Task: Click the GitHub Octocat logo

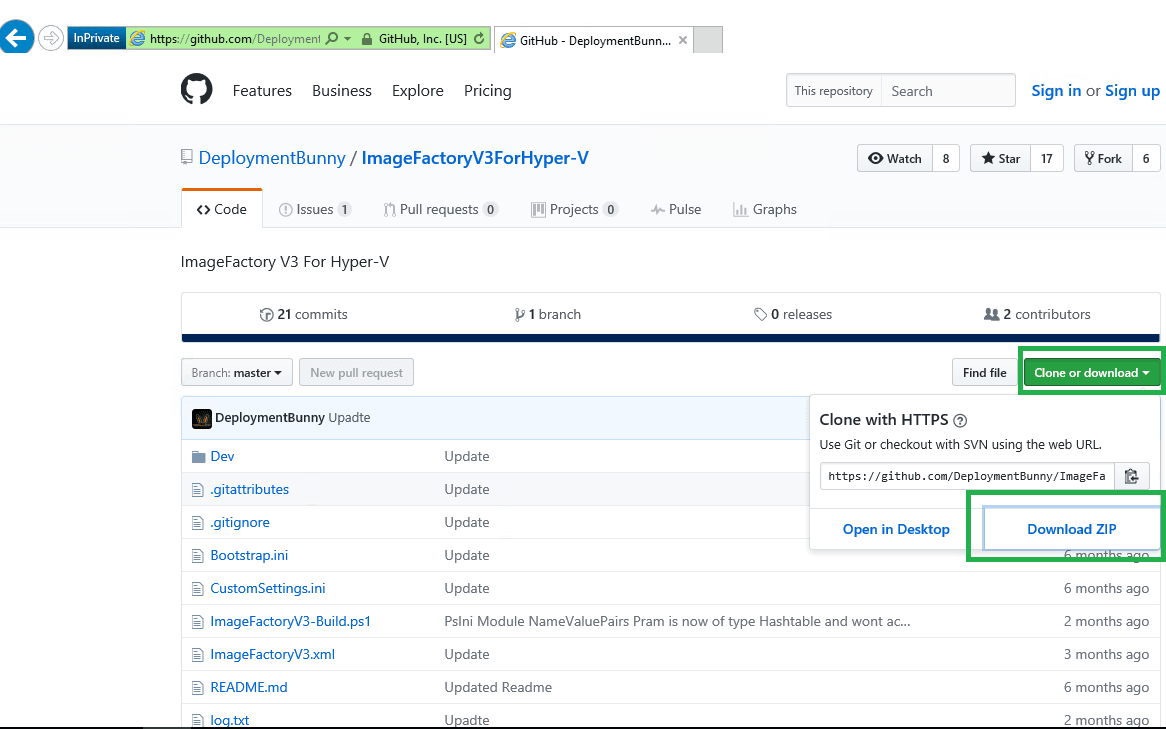Action: (196, 89)
